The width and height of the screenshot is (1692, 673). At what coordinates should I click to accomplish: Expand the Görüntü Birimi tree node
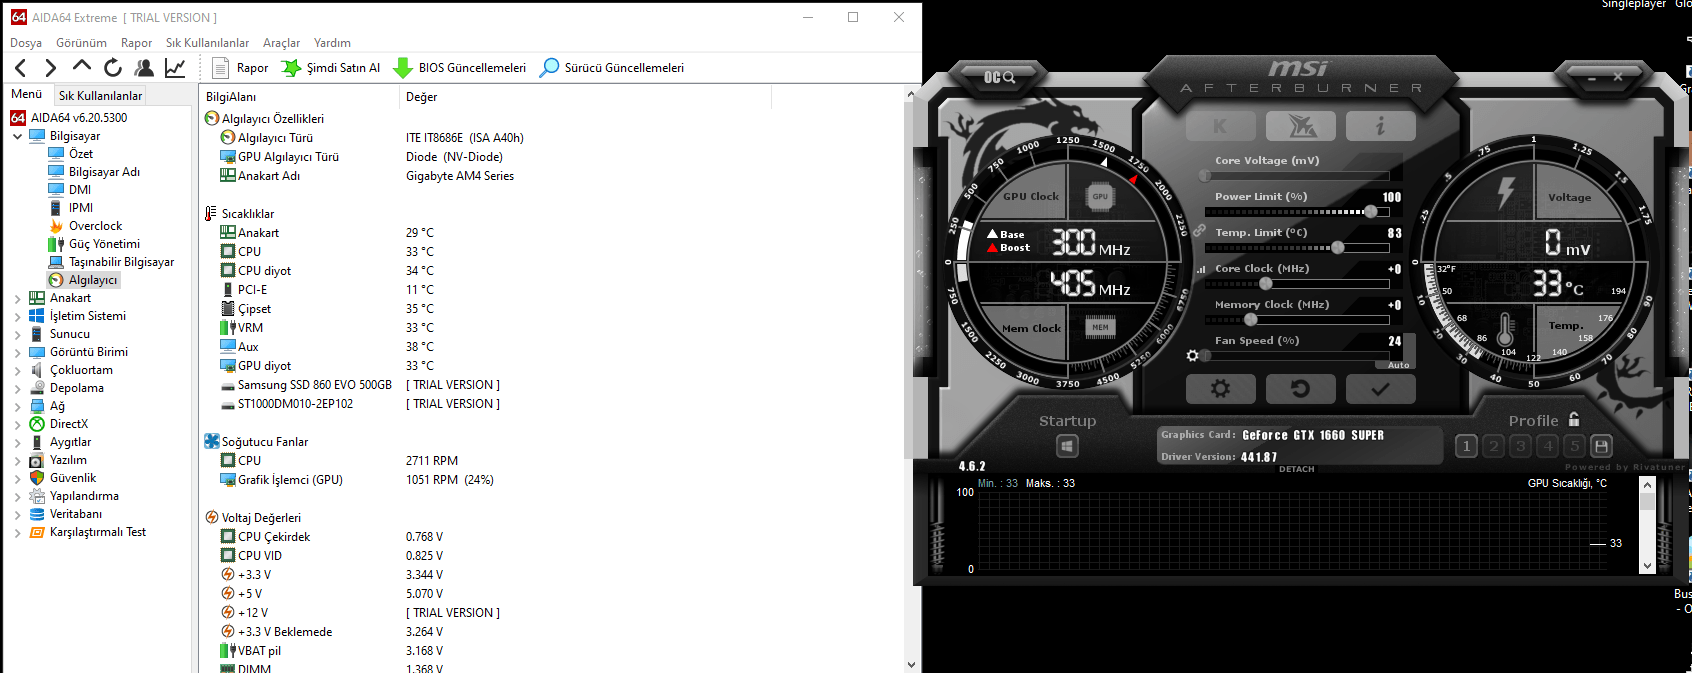point(17,352)
